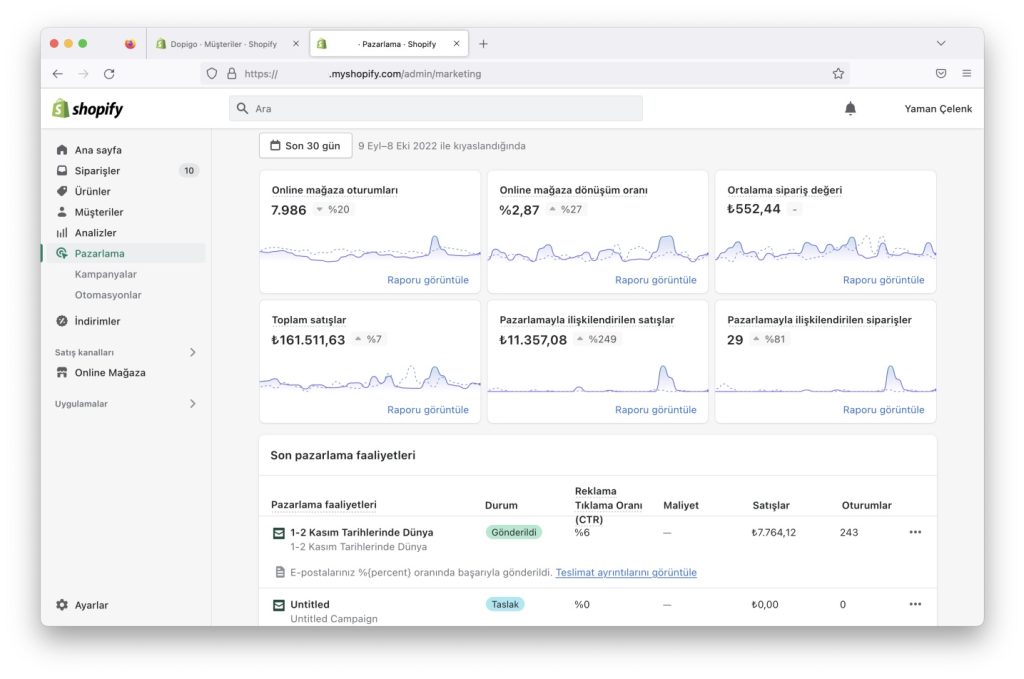Click the Shopify logo
1024x679 pixels.
[x=88, y=108]
